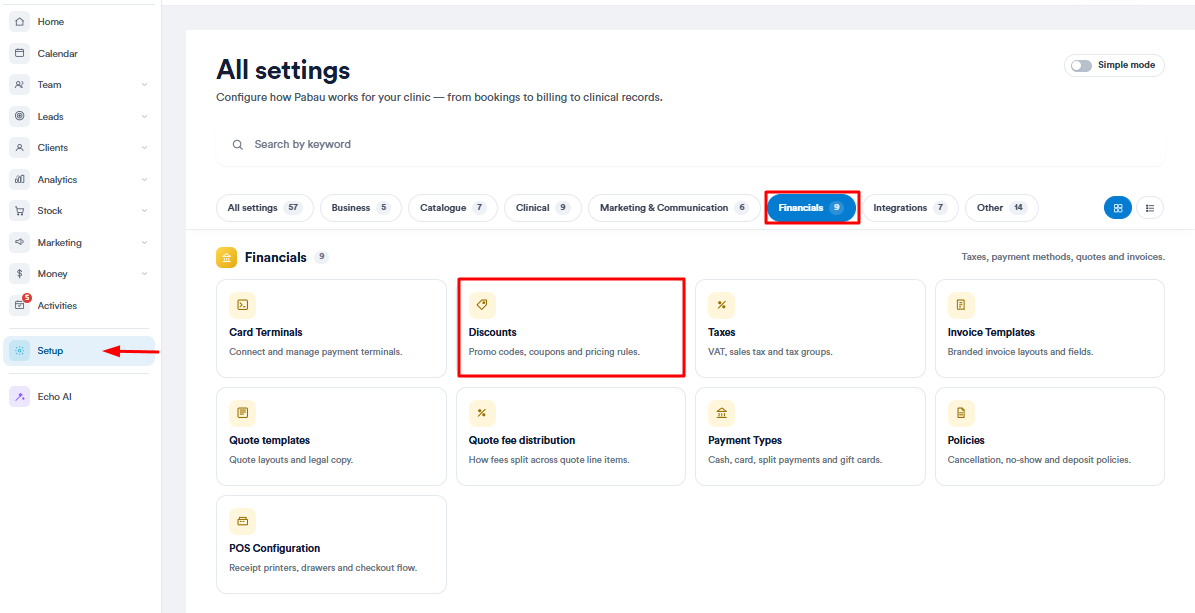Open the Home sidebar icon
Image resolution: width=1195 pixels, height=613 pixels.
click(x=20, y=22)
